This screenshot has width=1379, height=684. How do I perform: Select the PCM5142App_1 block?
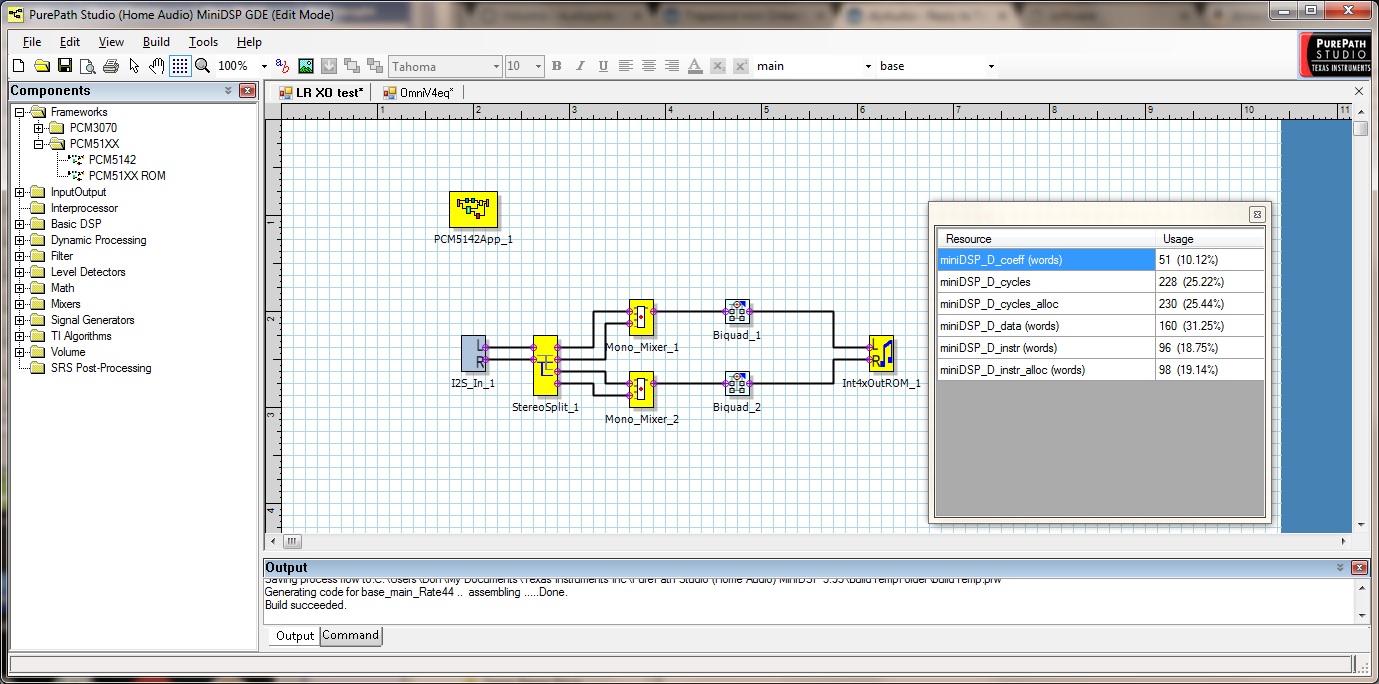pos(473,210)
